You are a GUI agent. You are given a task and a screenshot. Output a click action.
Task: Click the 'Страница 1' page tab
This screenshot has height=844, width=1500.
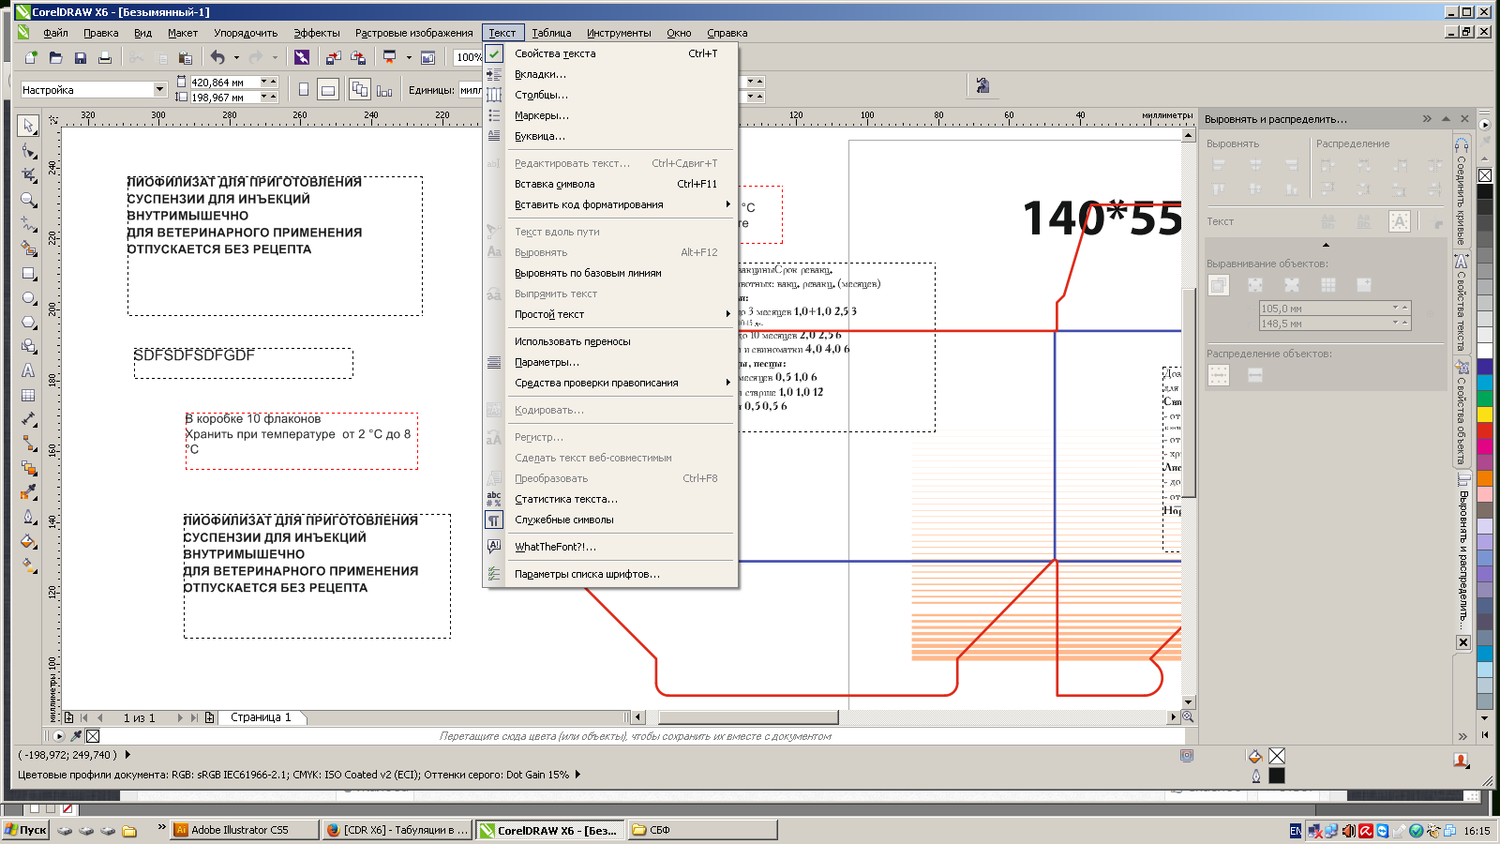[x=261, y=717]
